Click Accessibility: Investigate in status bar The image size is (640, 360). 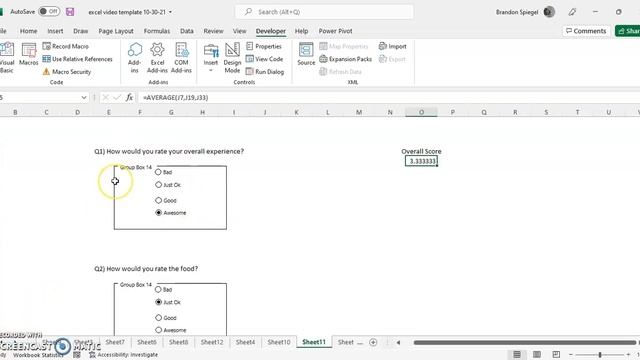(123, 355)
